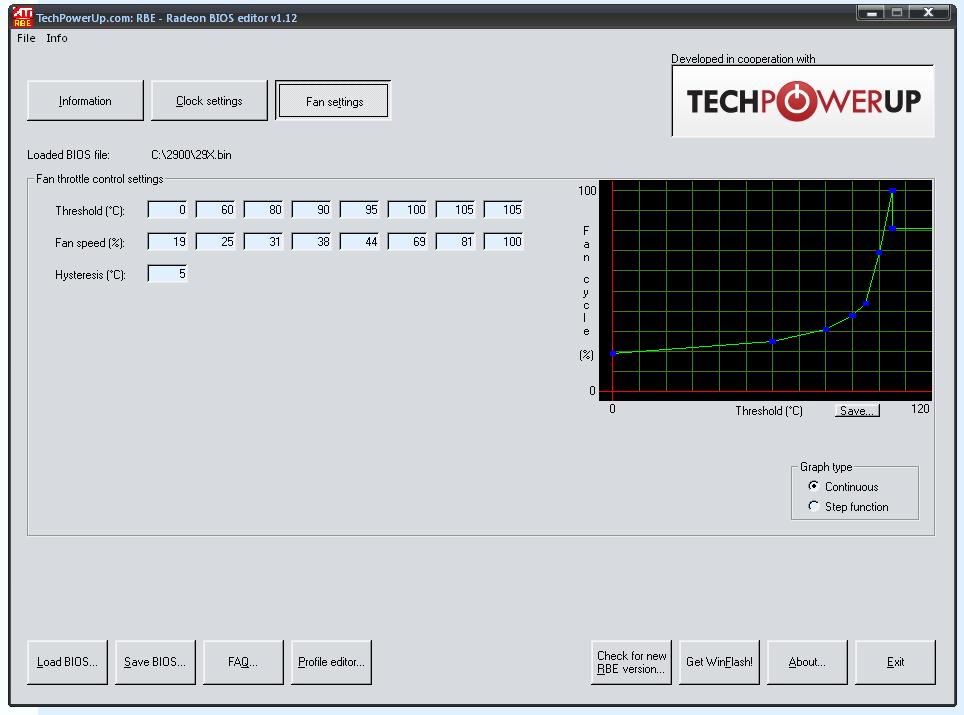Viewport: 964px width, 715px height.
Task: Click the leftmost point on fan curve
Action: click(x=613, y=353)
